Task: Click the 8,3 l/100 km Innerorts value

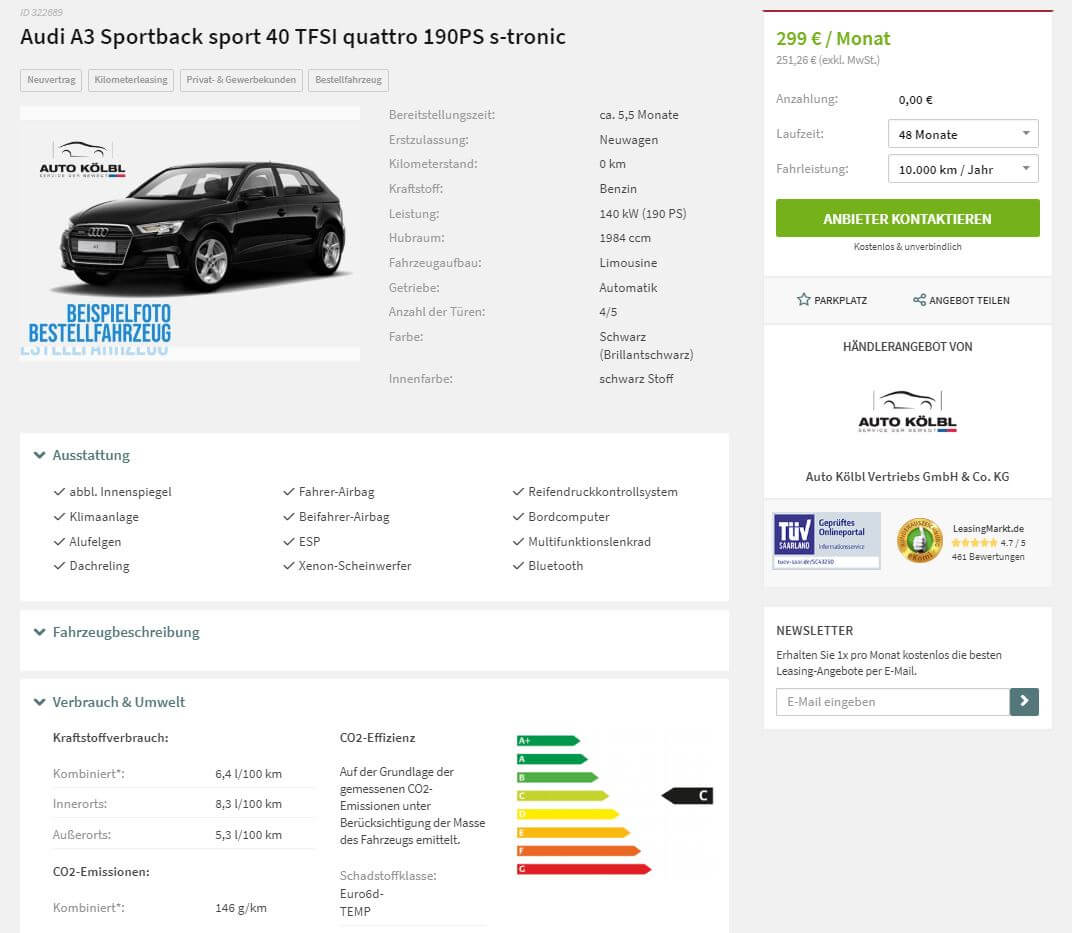Action: click(248, 804)
